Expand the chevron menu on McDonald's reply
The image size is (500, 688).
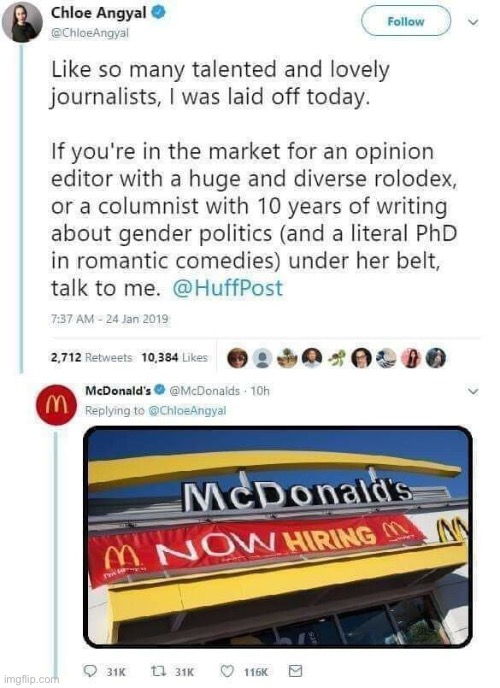(473, 391)
